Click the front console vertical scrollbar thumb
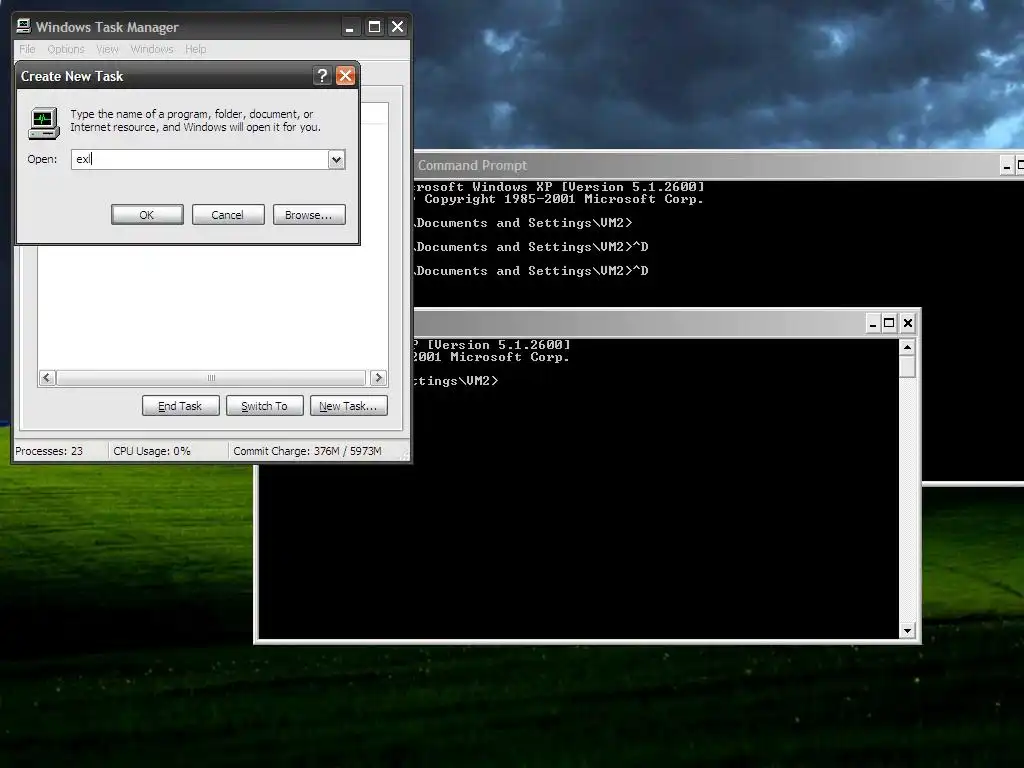Screen dimensions: 1024x768 (907, 366)
